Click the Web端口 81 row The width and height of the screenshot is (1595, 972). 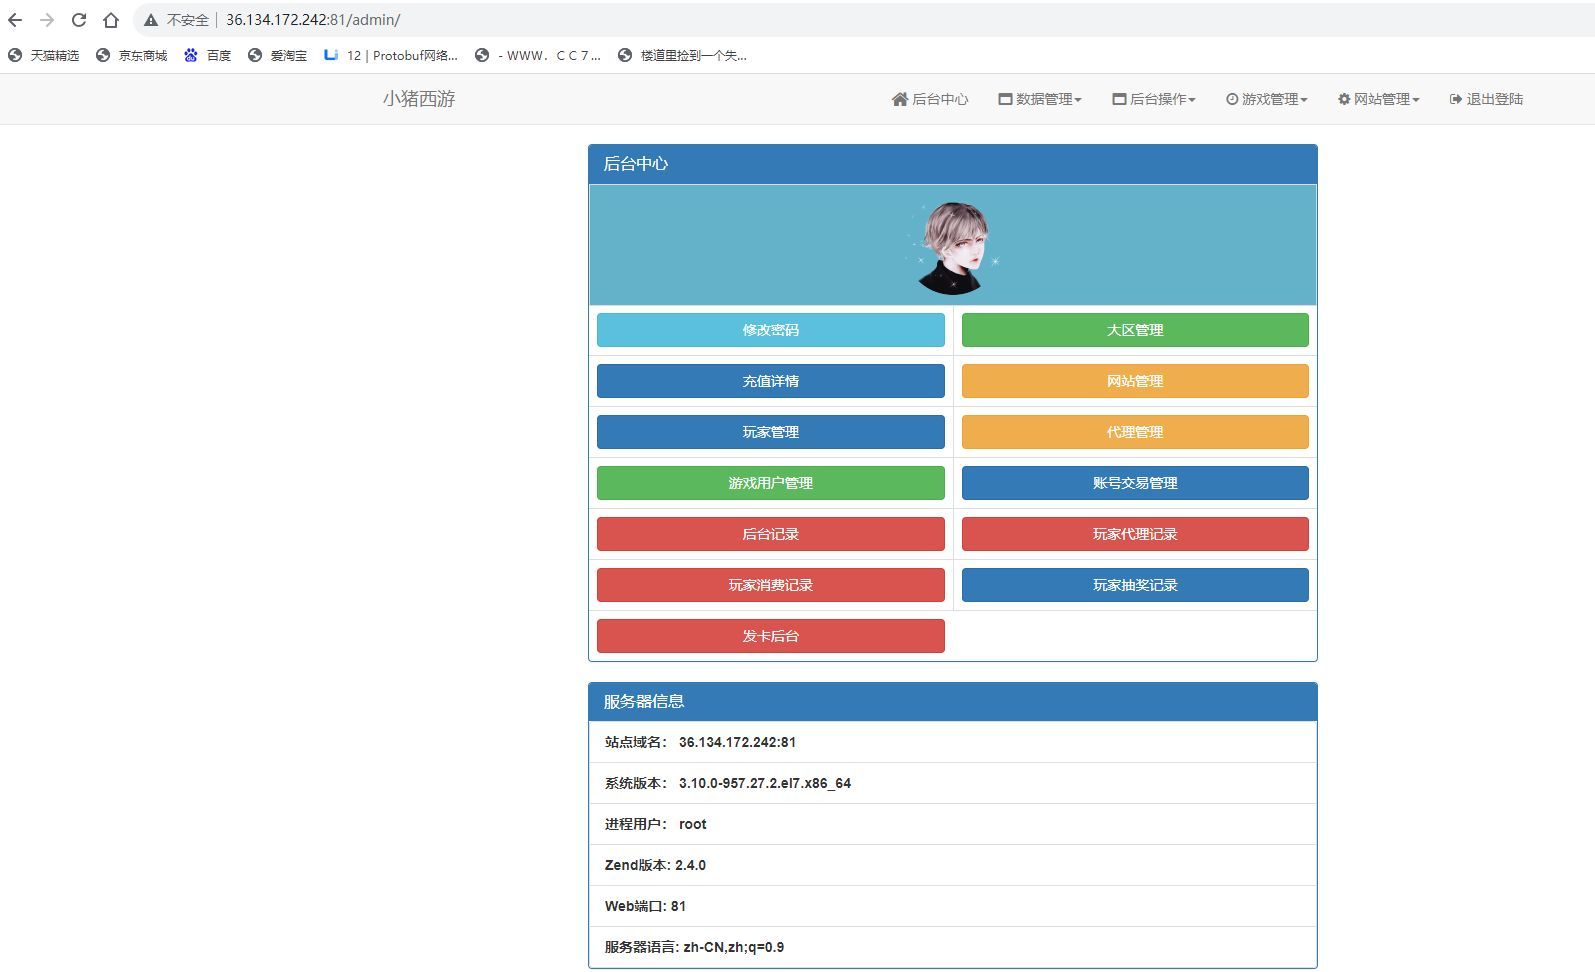(x=953, y=906)
